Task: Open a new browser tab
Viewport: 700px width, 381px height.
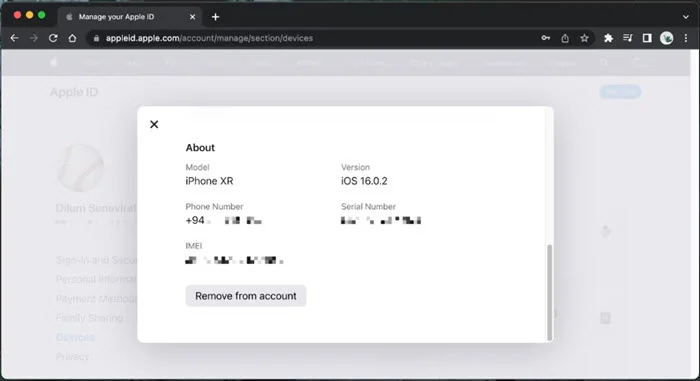Action: [x=216, y=17]
